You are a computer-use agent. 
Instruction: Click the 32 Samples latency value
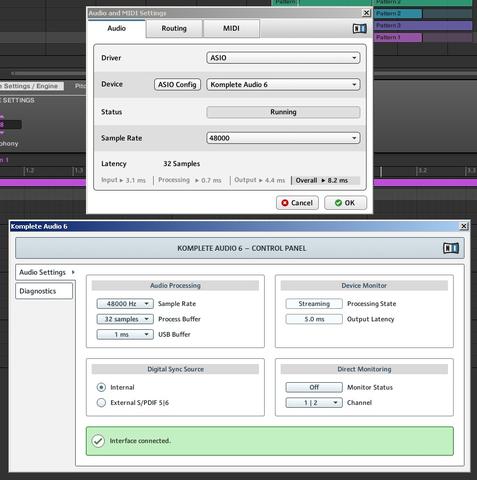[x=182, y=164]
